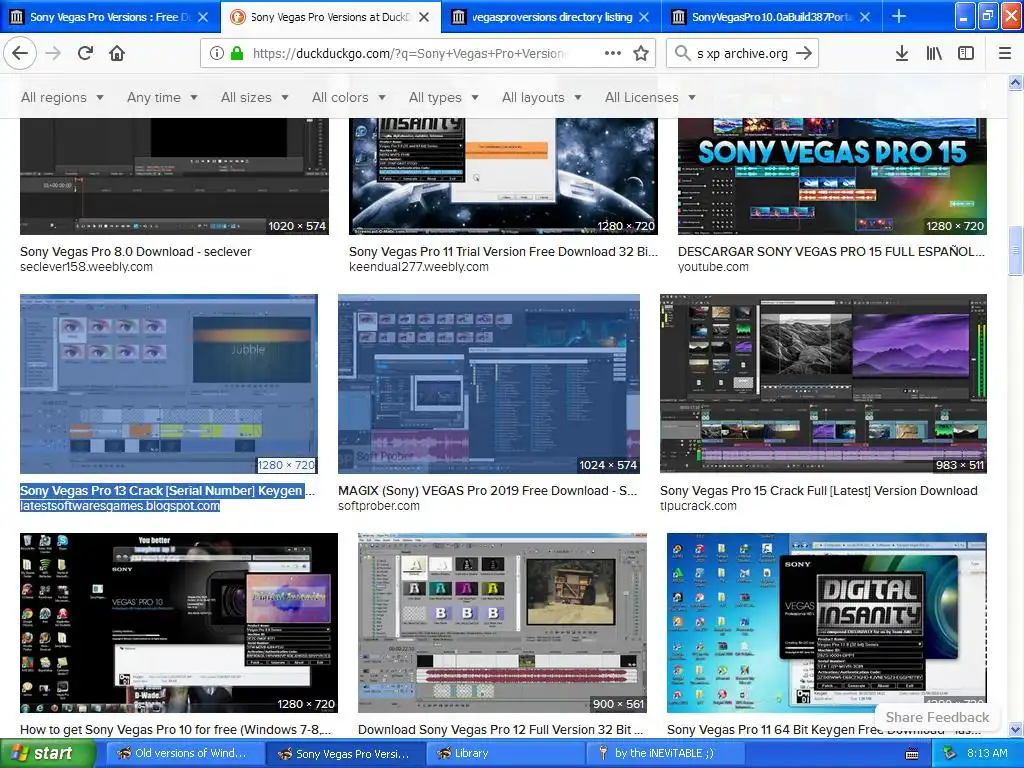Switch to the Library taskbar window
Image resolution: width=1024 pixels, height=768 pixels.
pyautogui.click(x=505, y=754)
